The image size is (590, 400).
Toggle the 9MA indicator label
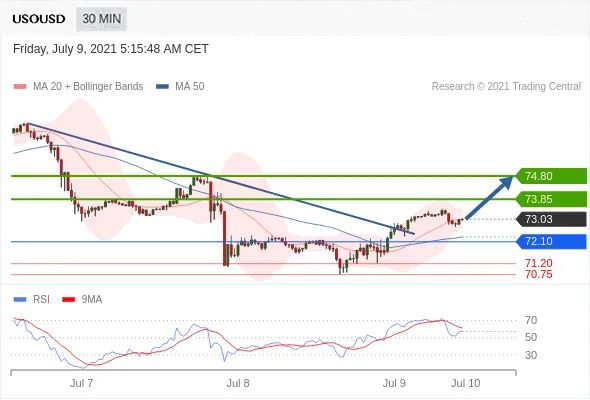click(92, 300)
